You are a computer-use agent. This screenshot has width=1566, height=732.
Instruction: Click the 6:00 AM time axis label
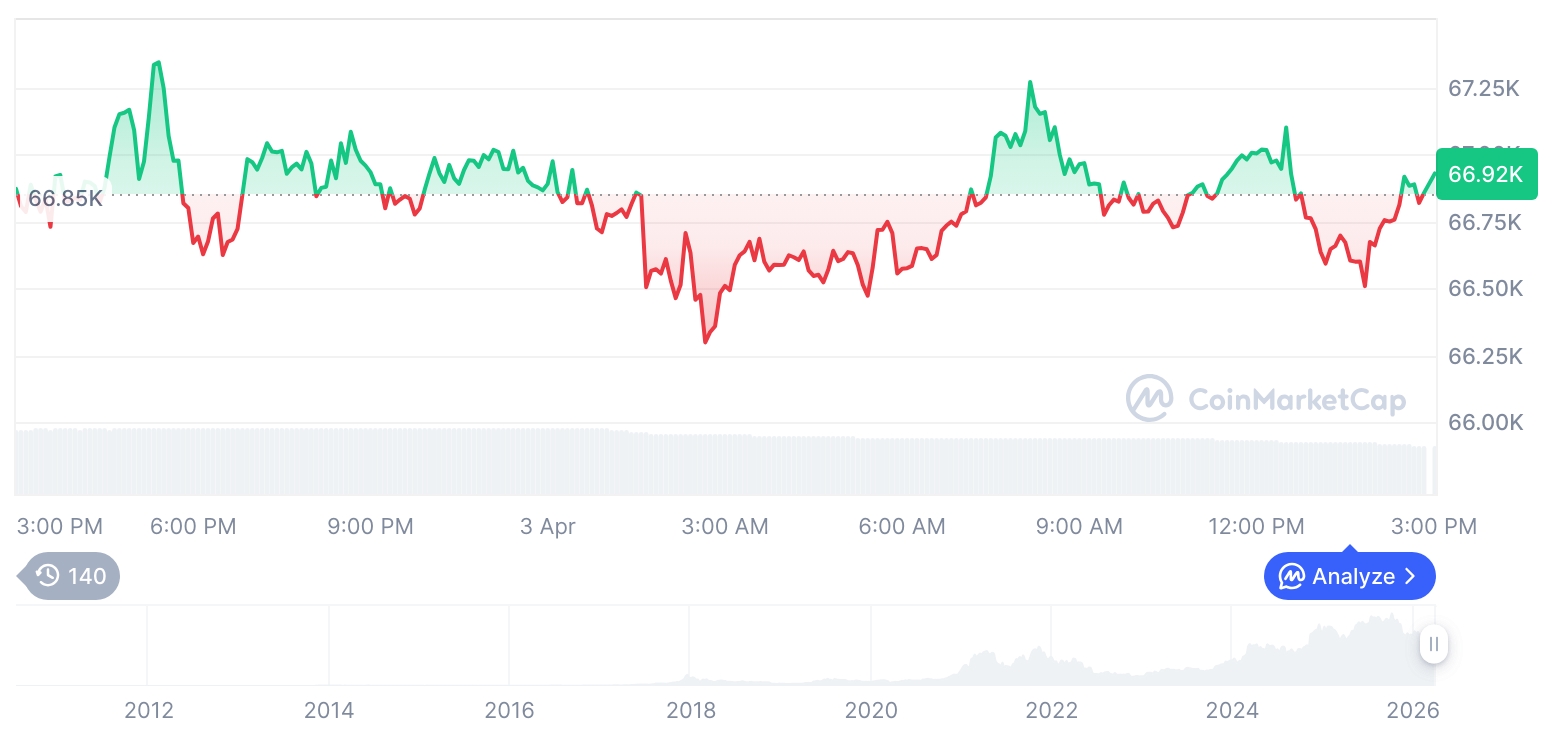click(x=902, y=527)
